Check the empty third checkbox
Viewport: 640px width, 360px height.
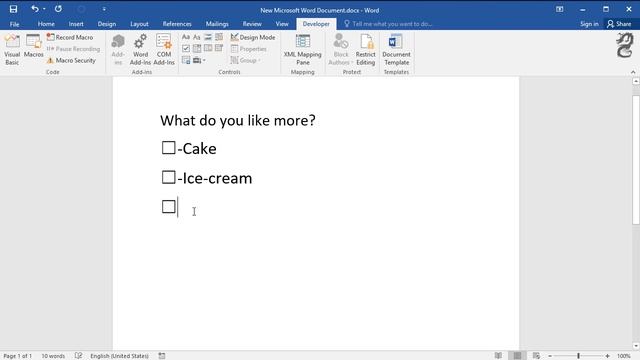[168, 207]
